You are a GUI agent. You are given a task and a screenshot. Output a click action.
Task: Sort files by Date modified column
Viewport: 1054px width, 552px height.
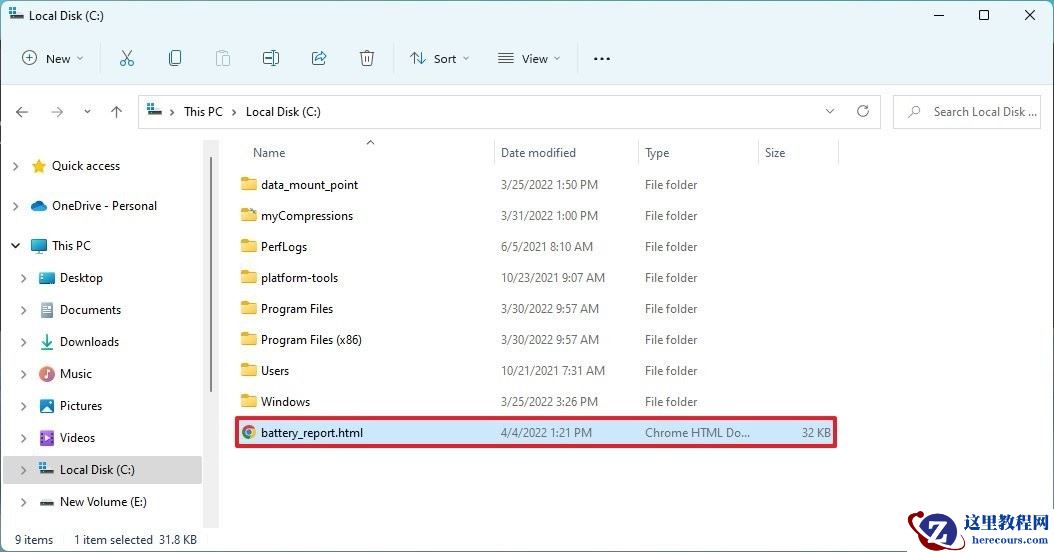pyautogui.click(x=538, y=153)
